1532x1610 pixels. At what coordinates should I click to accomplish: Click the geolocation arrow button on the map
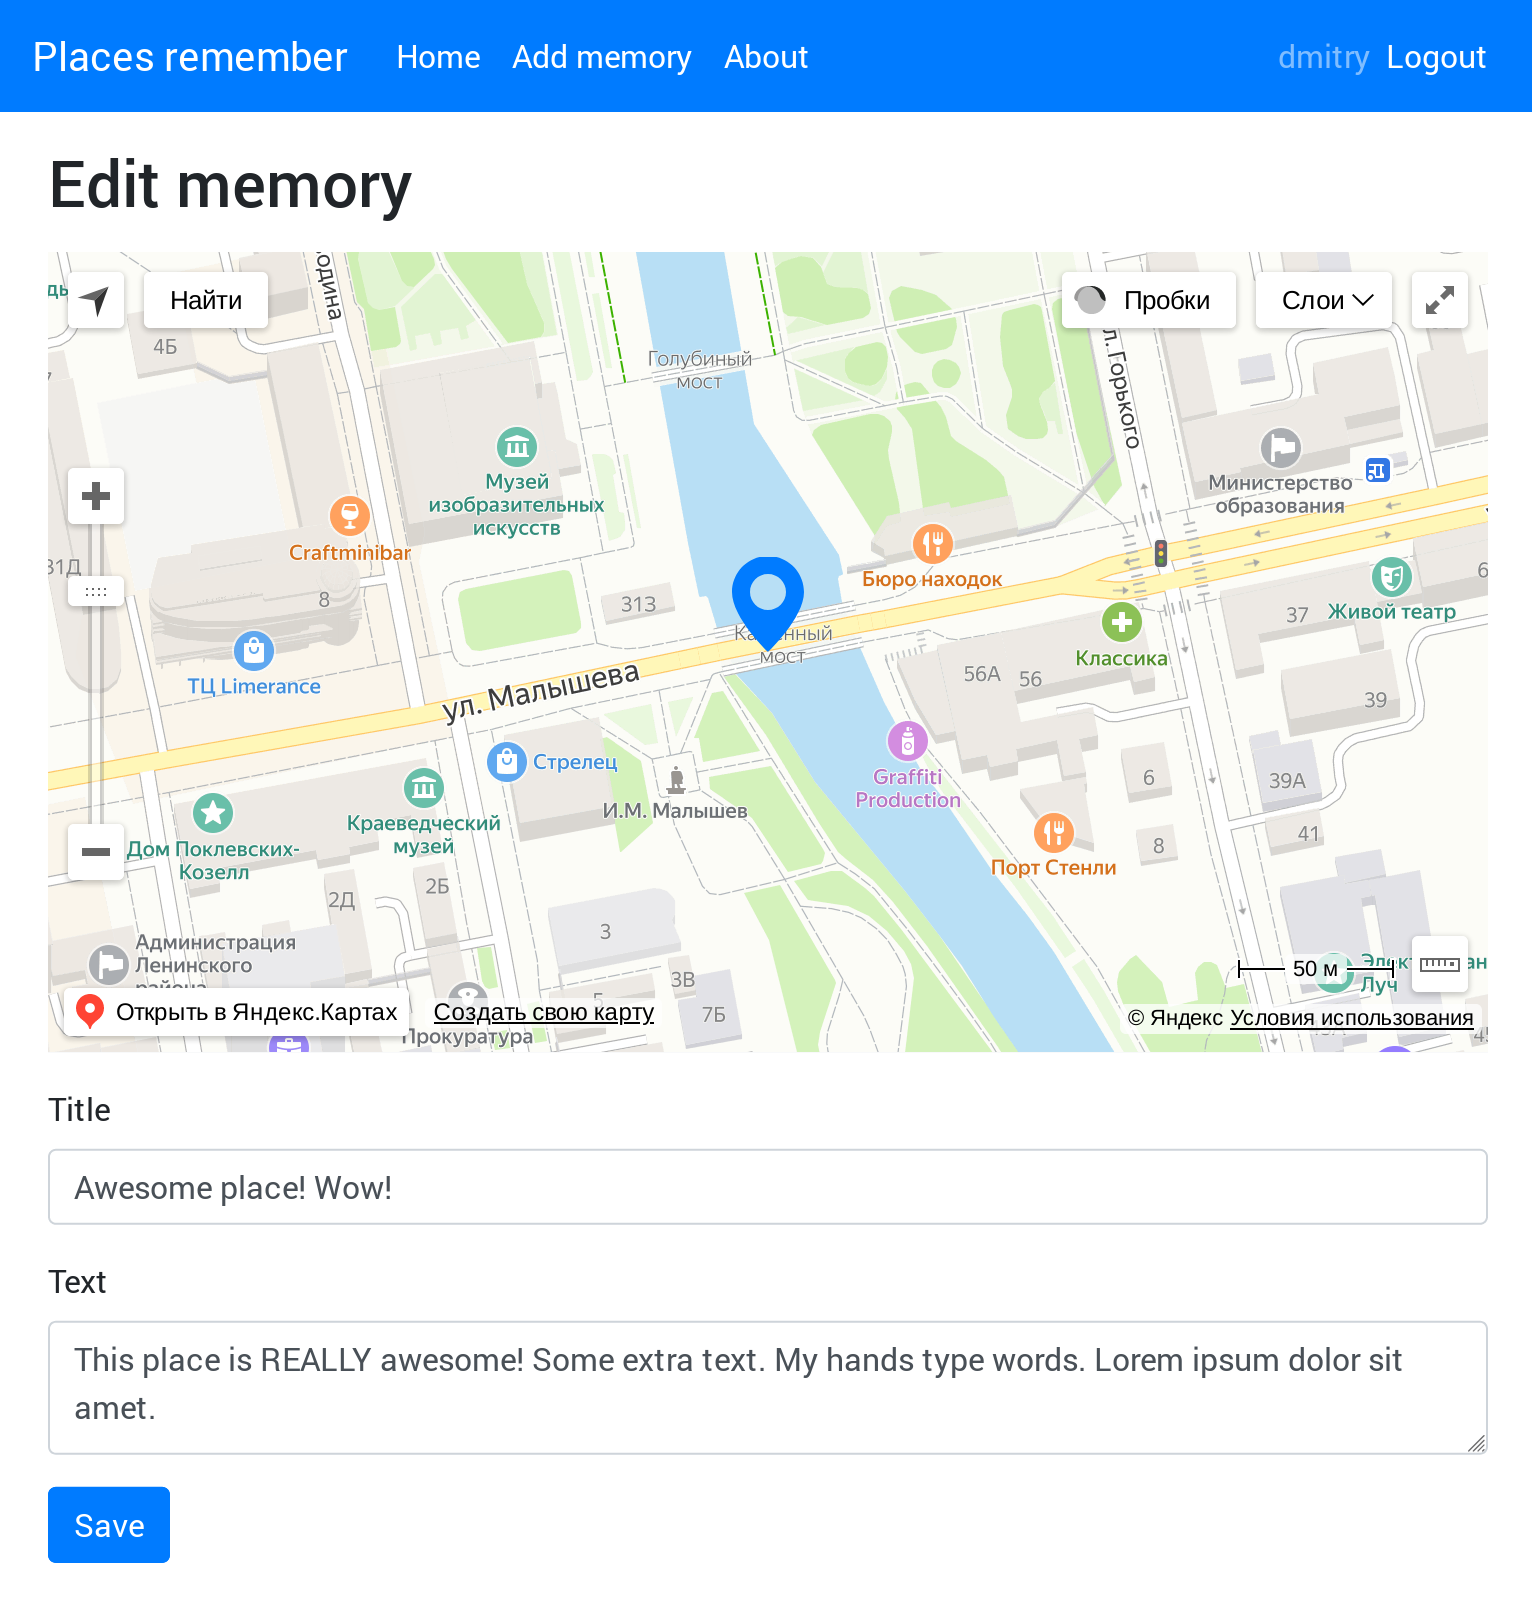point(96,300)
